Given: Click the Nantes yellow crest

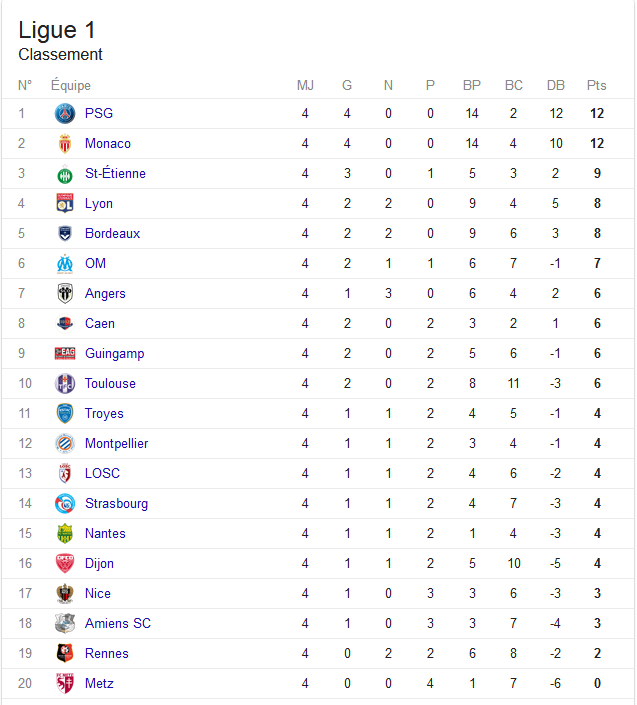Looking at the screenshot, I should (65, 533).
